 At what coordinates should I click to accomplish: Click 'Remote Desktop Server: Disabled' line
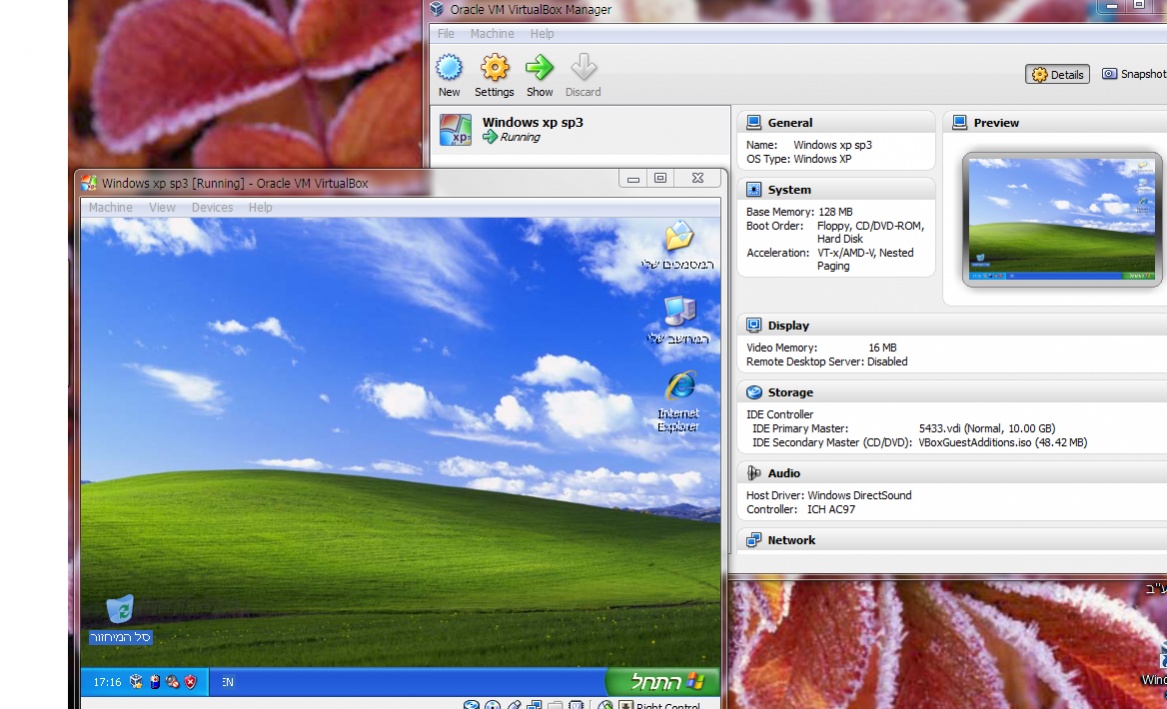coord(827,362)
